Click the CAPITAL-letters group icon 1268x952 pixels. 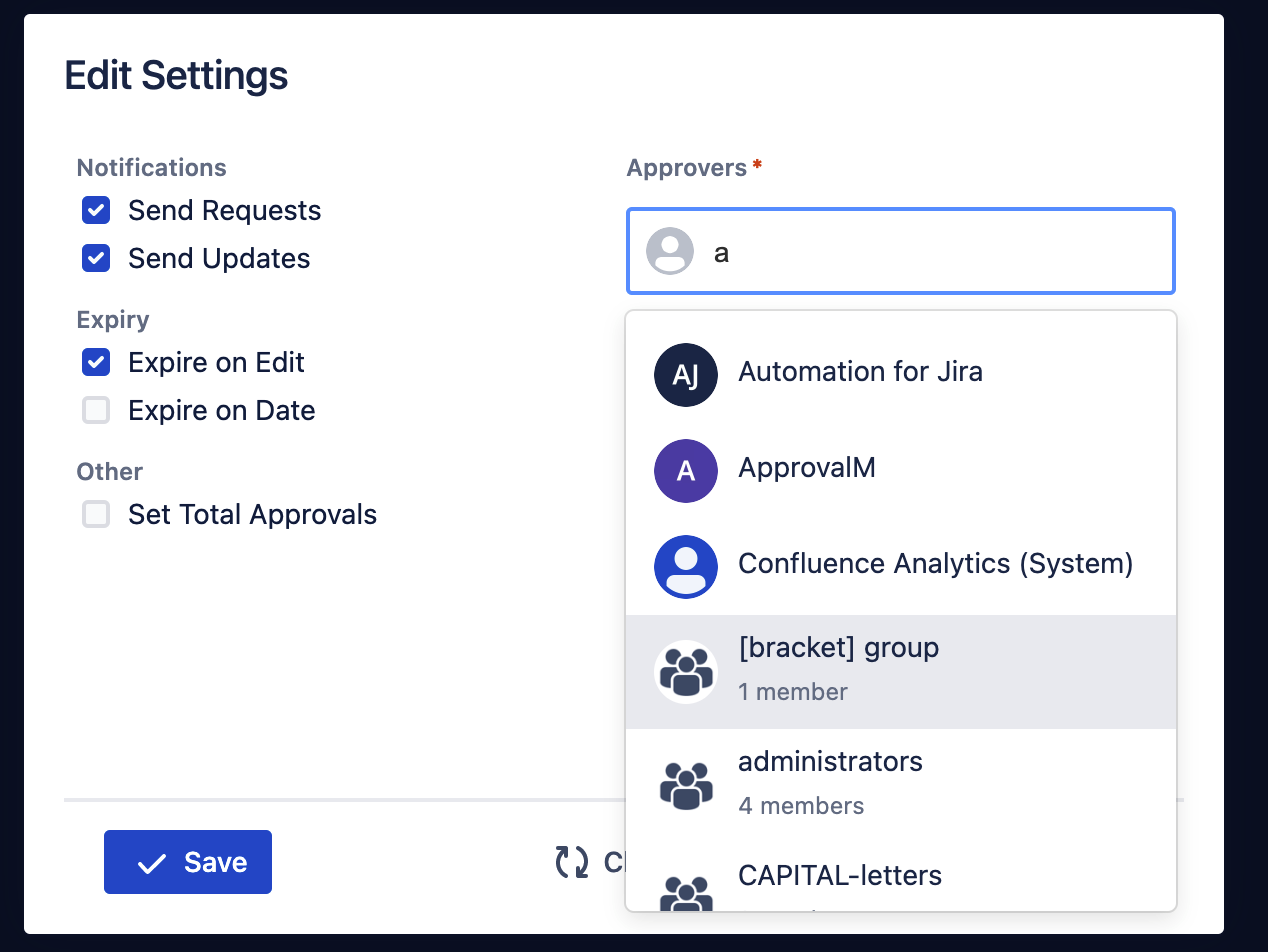[x=685, y=892]
